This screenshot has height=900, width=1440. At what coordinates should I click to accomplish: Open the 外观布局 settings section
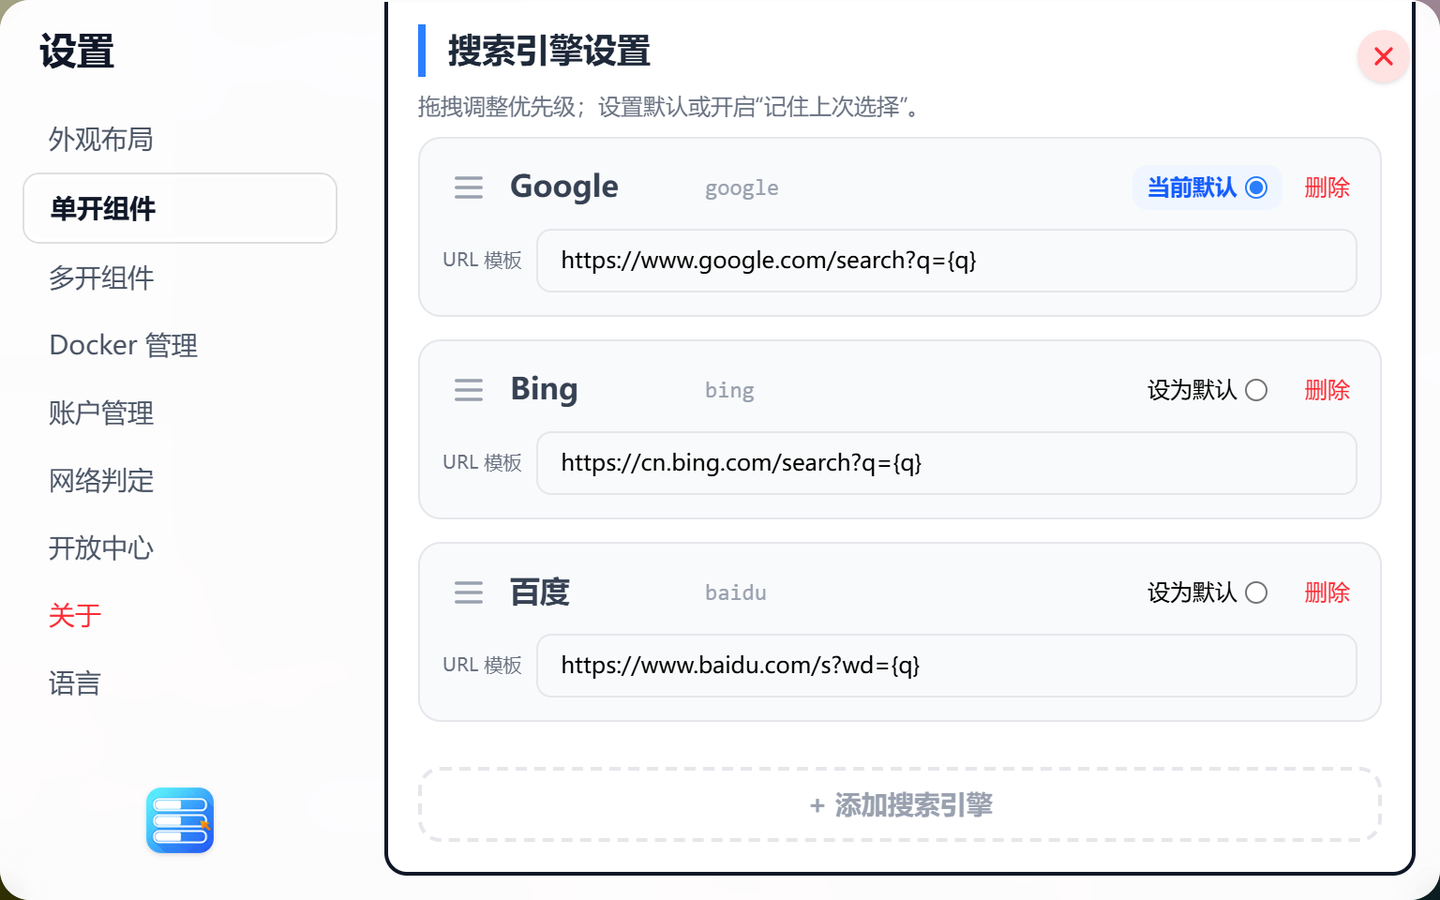pyautogui.click(x=101, y=139)
